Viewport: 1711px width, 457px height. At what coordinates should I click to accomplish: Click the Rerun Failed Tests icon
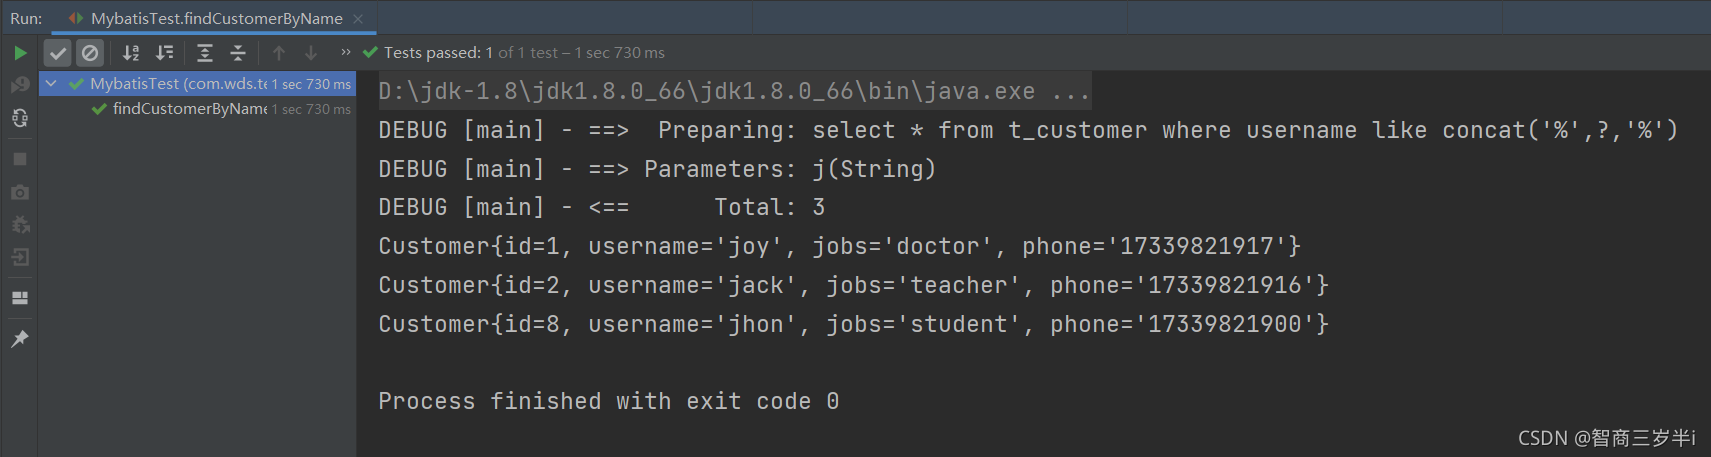[20, 85]
